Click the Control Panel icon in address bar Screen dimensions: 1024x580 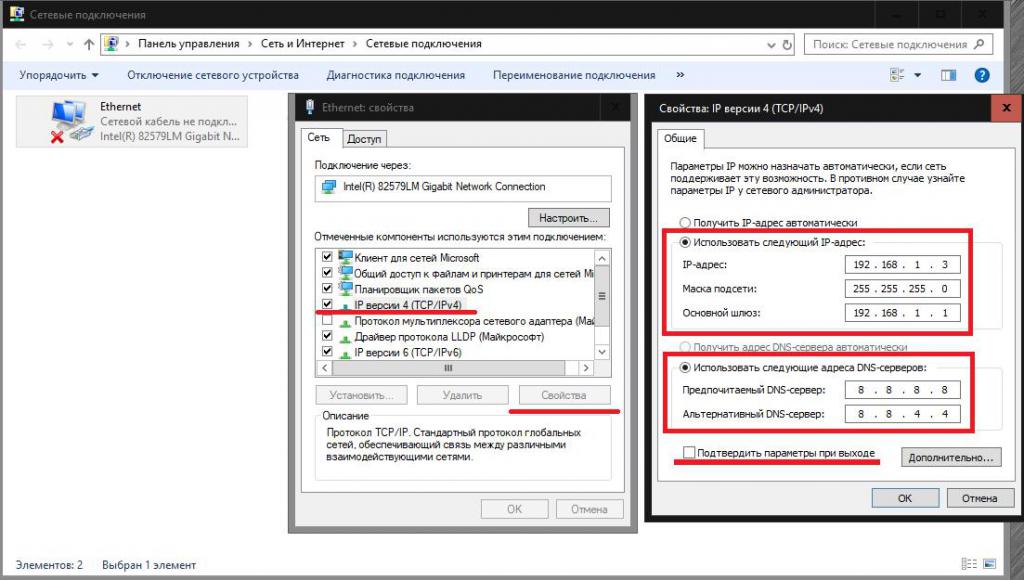pyautogui.click(x=112, y=44)
